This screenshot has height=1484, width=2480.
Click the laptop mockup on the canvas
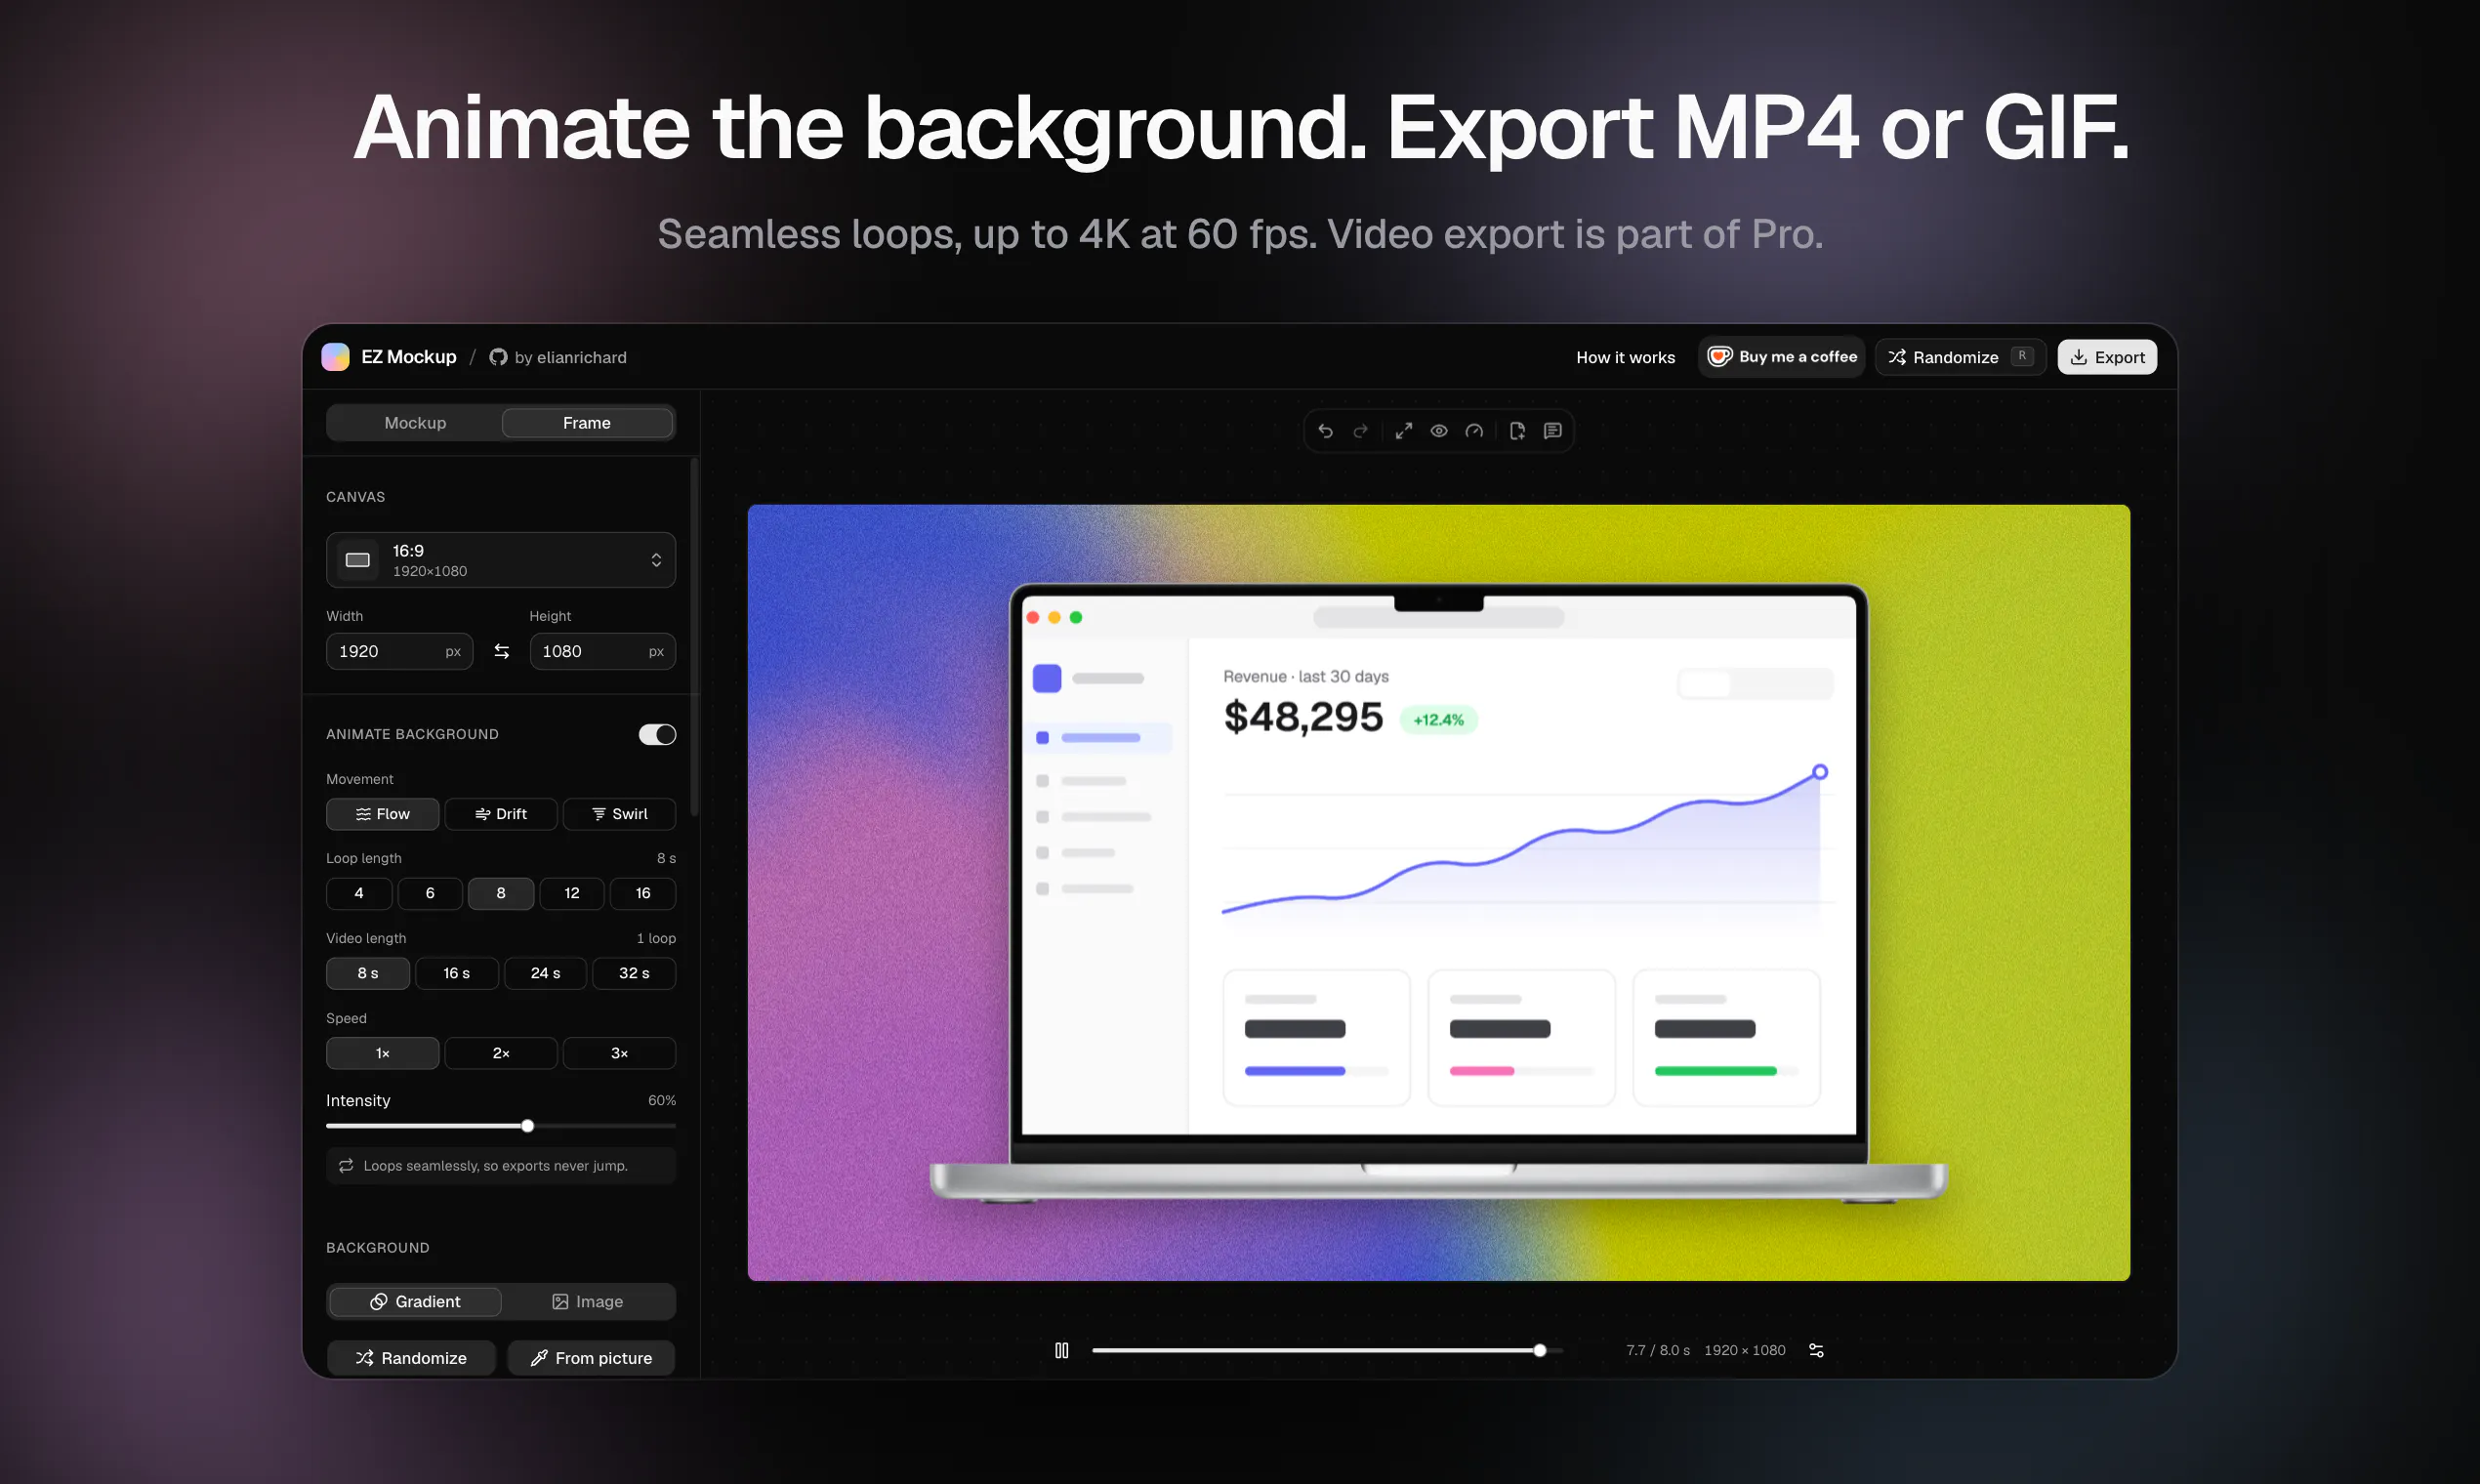point(1439,892)
